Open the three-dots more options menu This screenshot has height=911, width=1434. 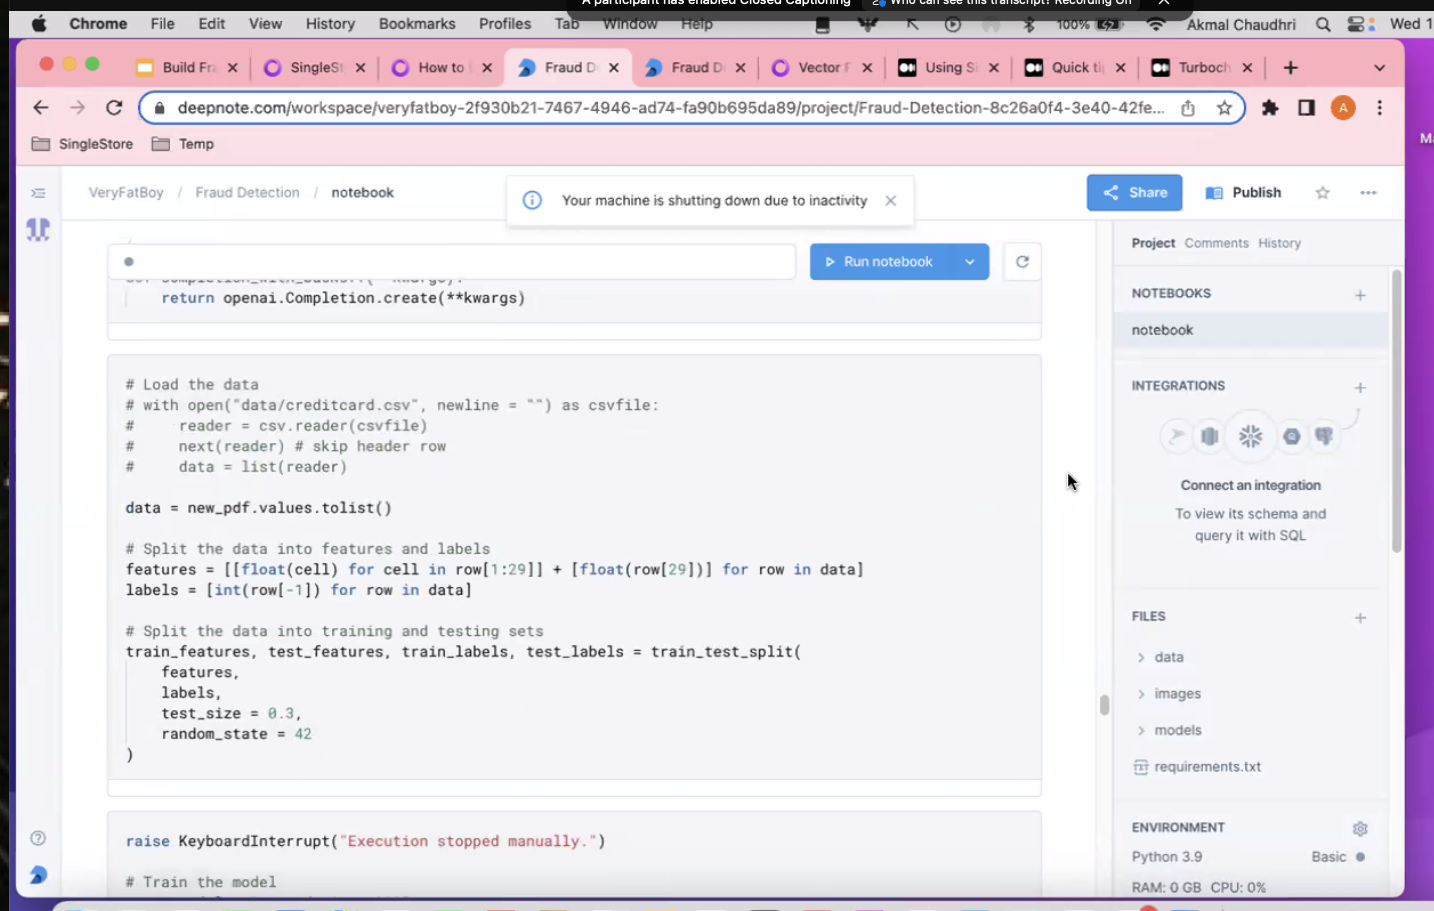(1368, 193)
